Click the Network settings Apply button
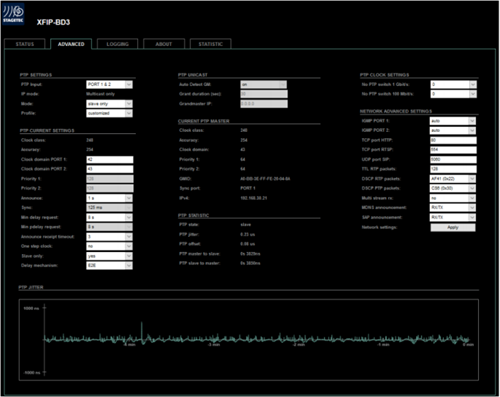 (x=453, y=227)
